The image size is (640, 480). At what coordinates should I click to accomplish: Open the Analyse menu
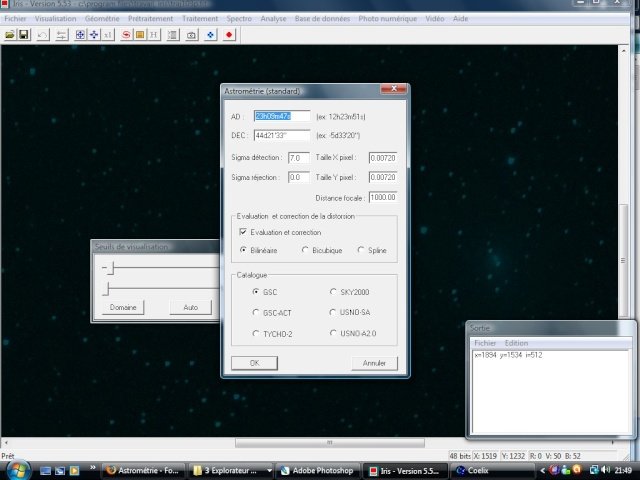[273, 19]
